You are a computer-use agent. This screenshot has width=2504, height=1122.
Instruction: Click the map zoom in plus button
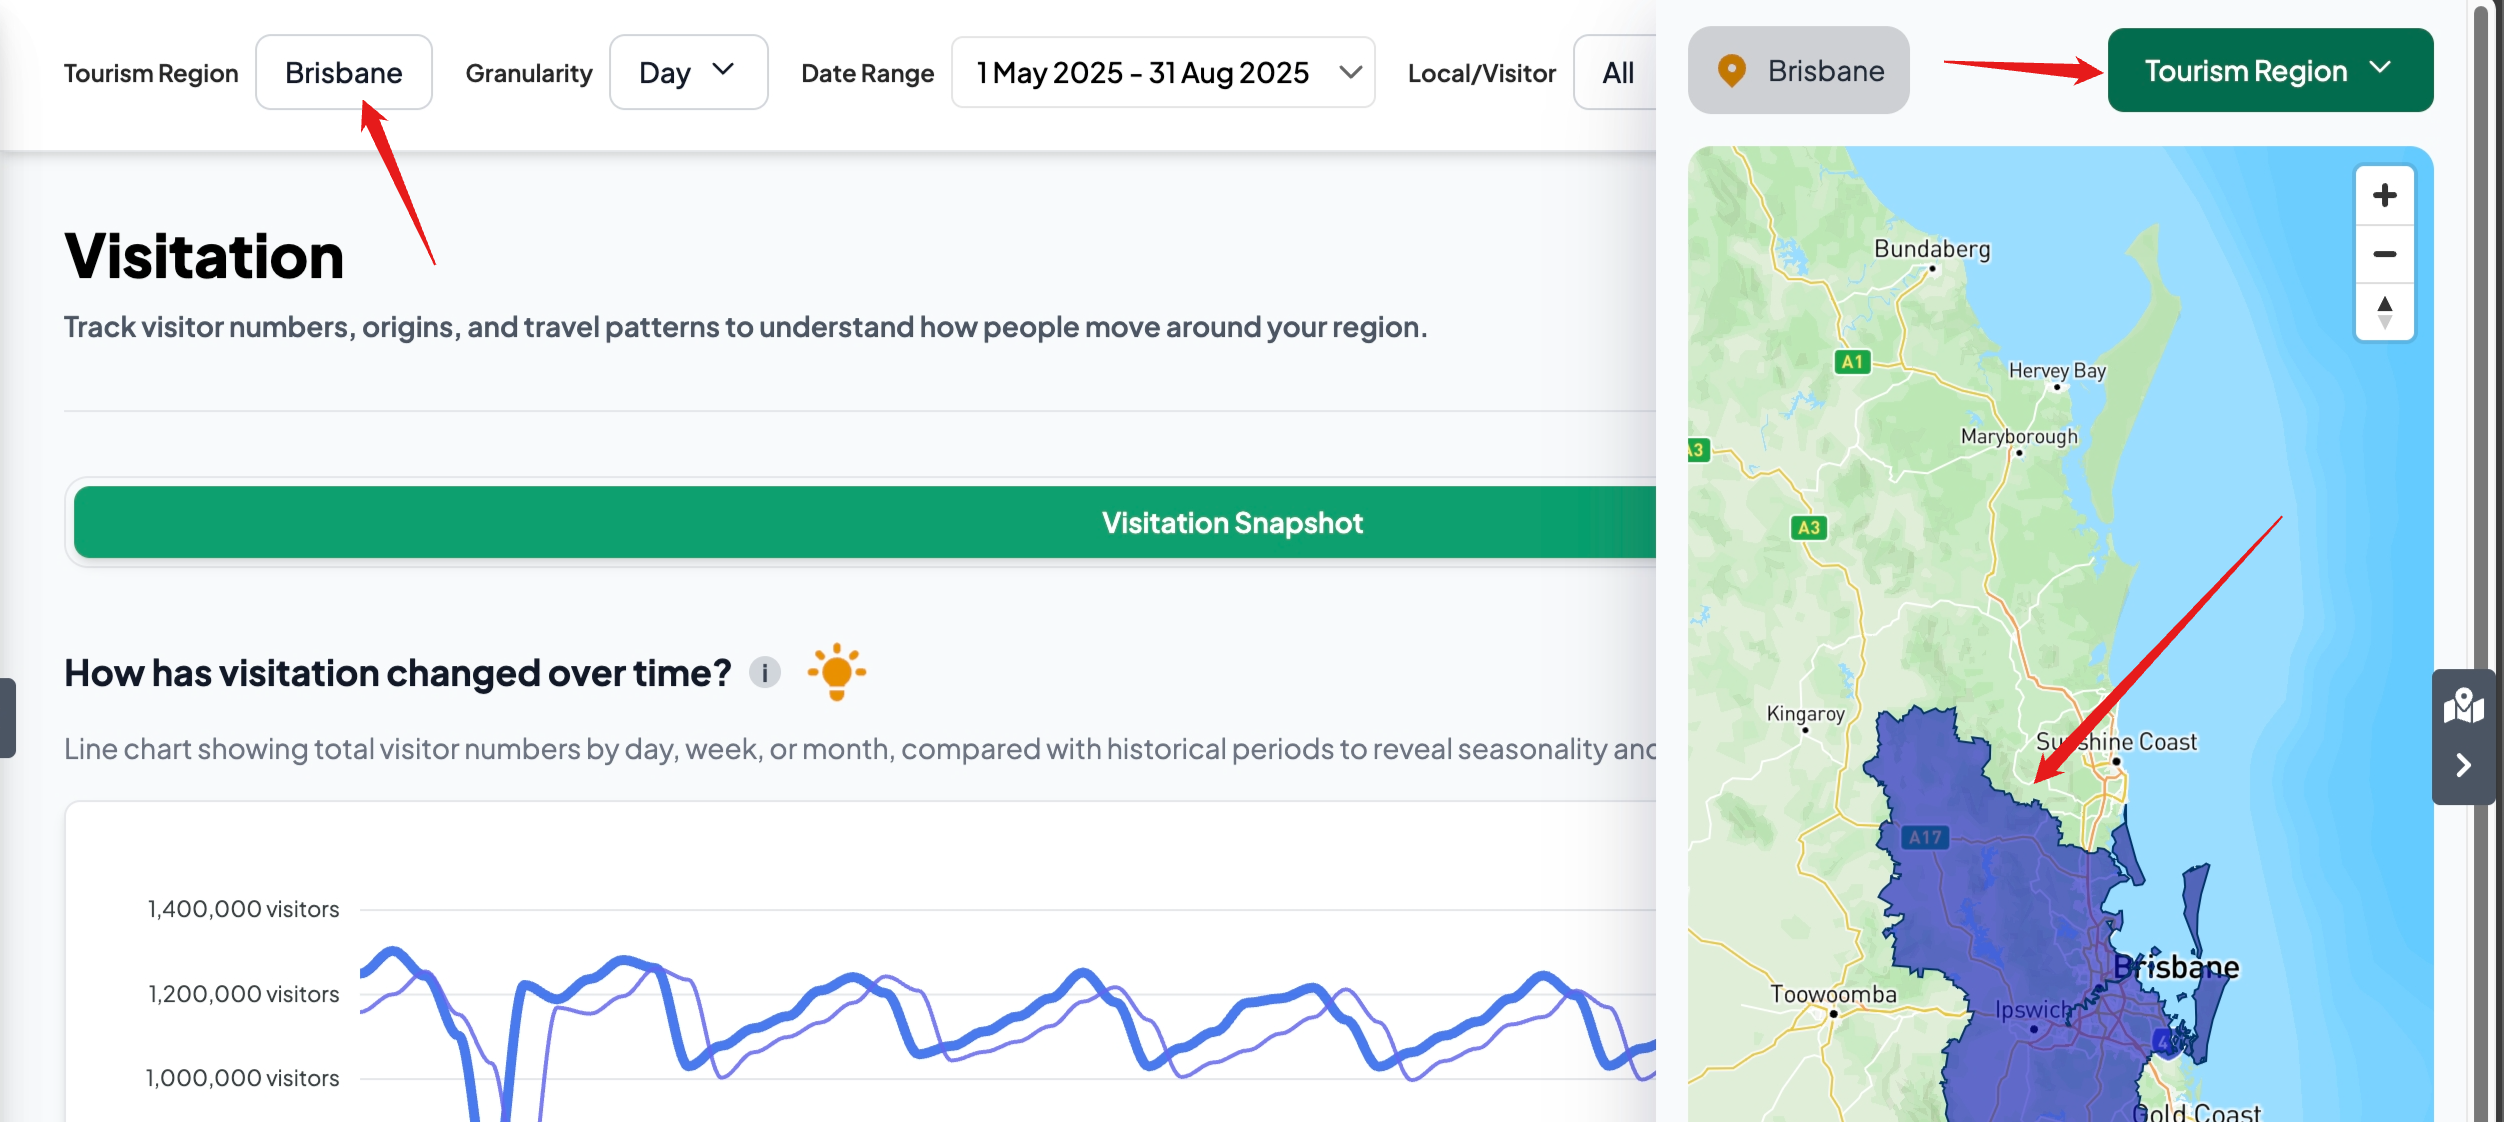(x=2385, y=195)
